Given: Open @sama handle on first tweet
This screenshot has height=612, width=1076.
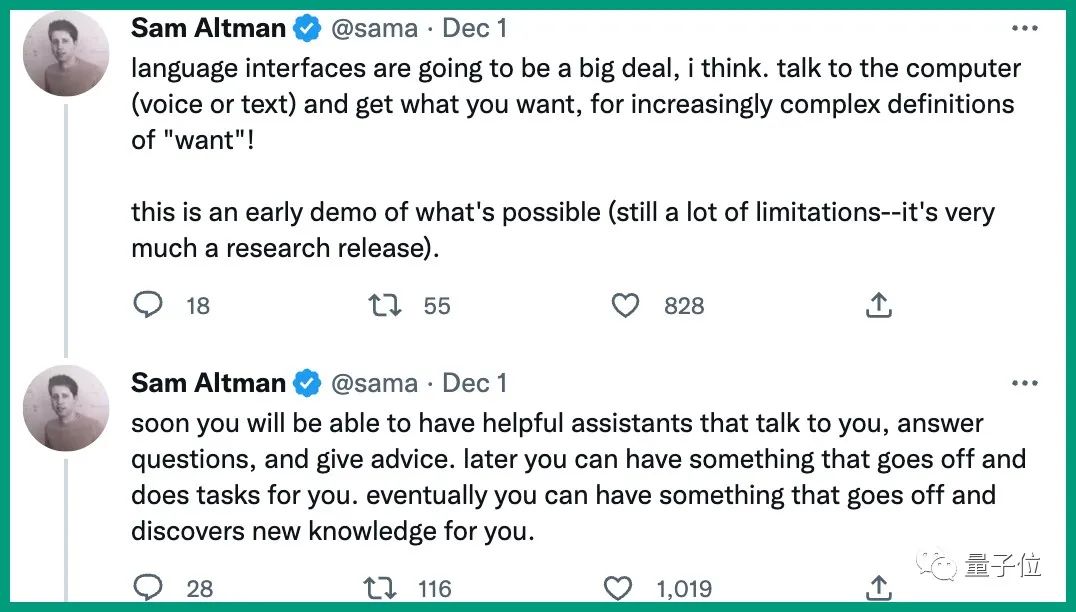Looking at the screenshot, I should (373, 29).
